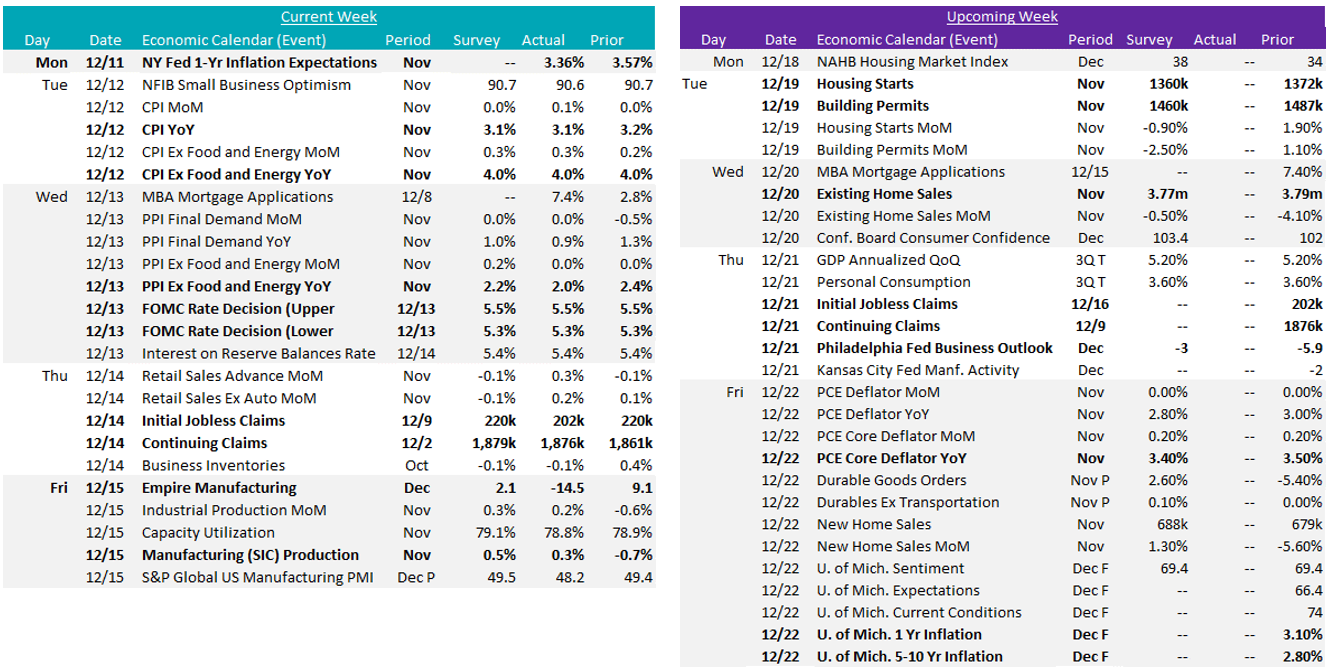1328x672 pixels.
Task: Select the S&P Global US Manufacturing PMI row
Action: 257,577
